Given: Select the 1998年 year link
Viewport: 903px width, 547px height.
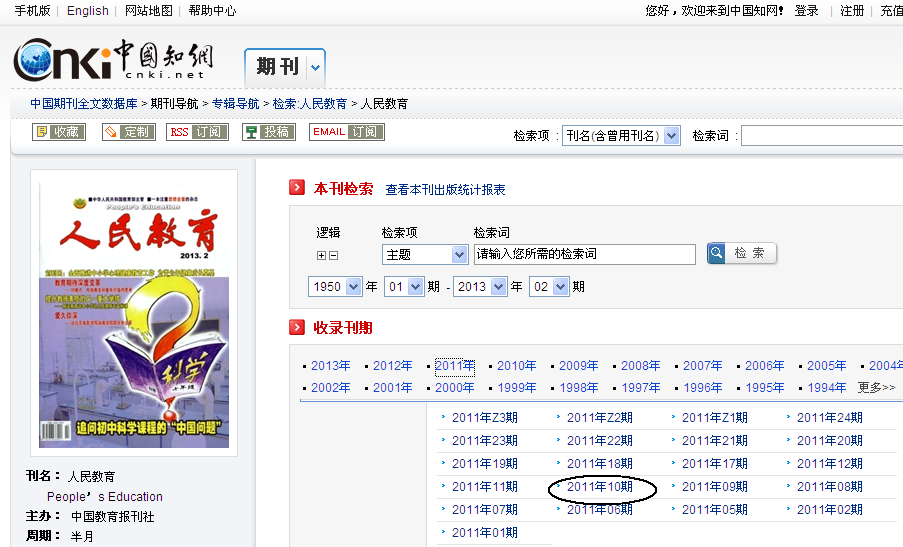Looking at the screenshot, I should click(579, 388).
